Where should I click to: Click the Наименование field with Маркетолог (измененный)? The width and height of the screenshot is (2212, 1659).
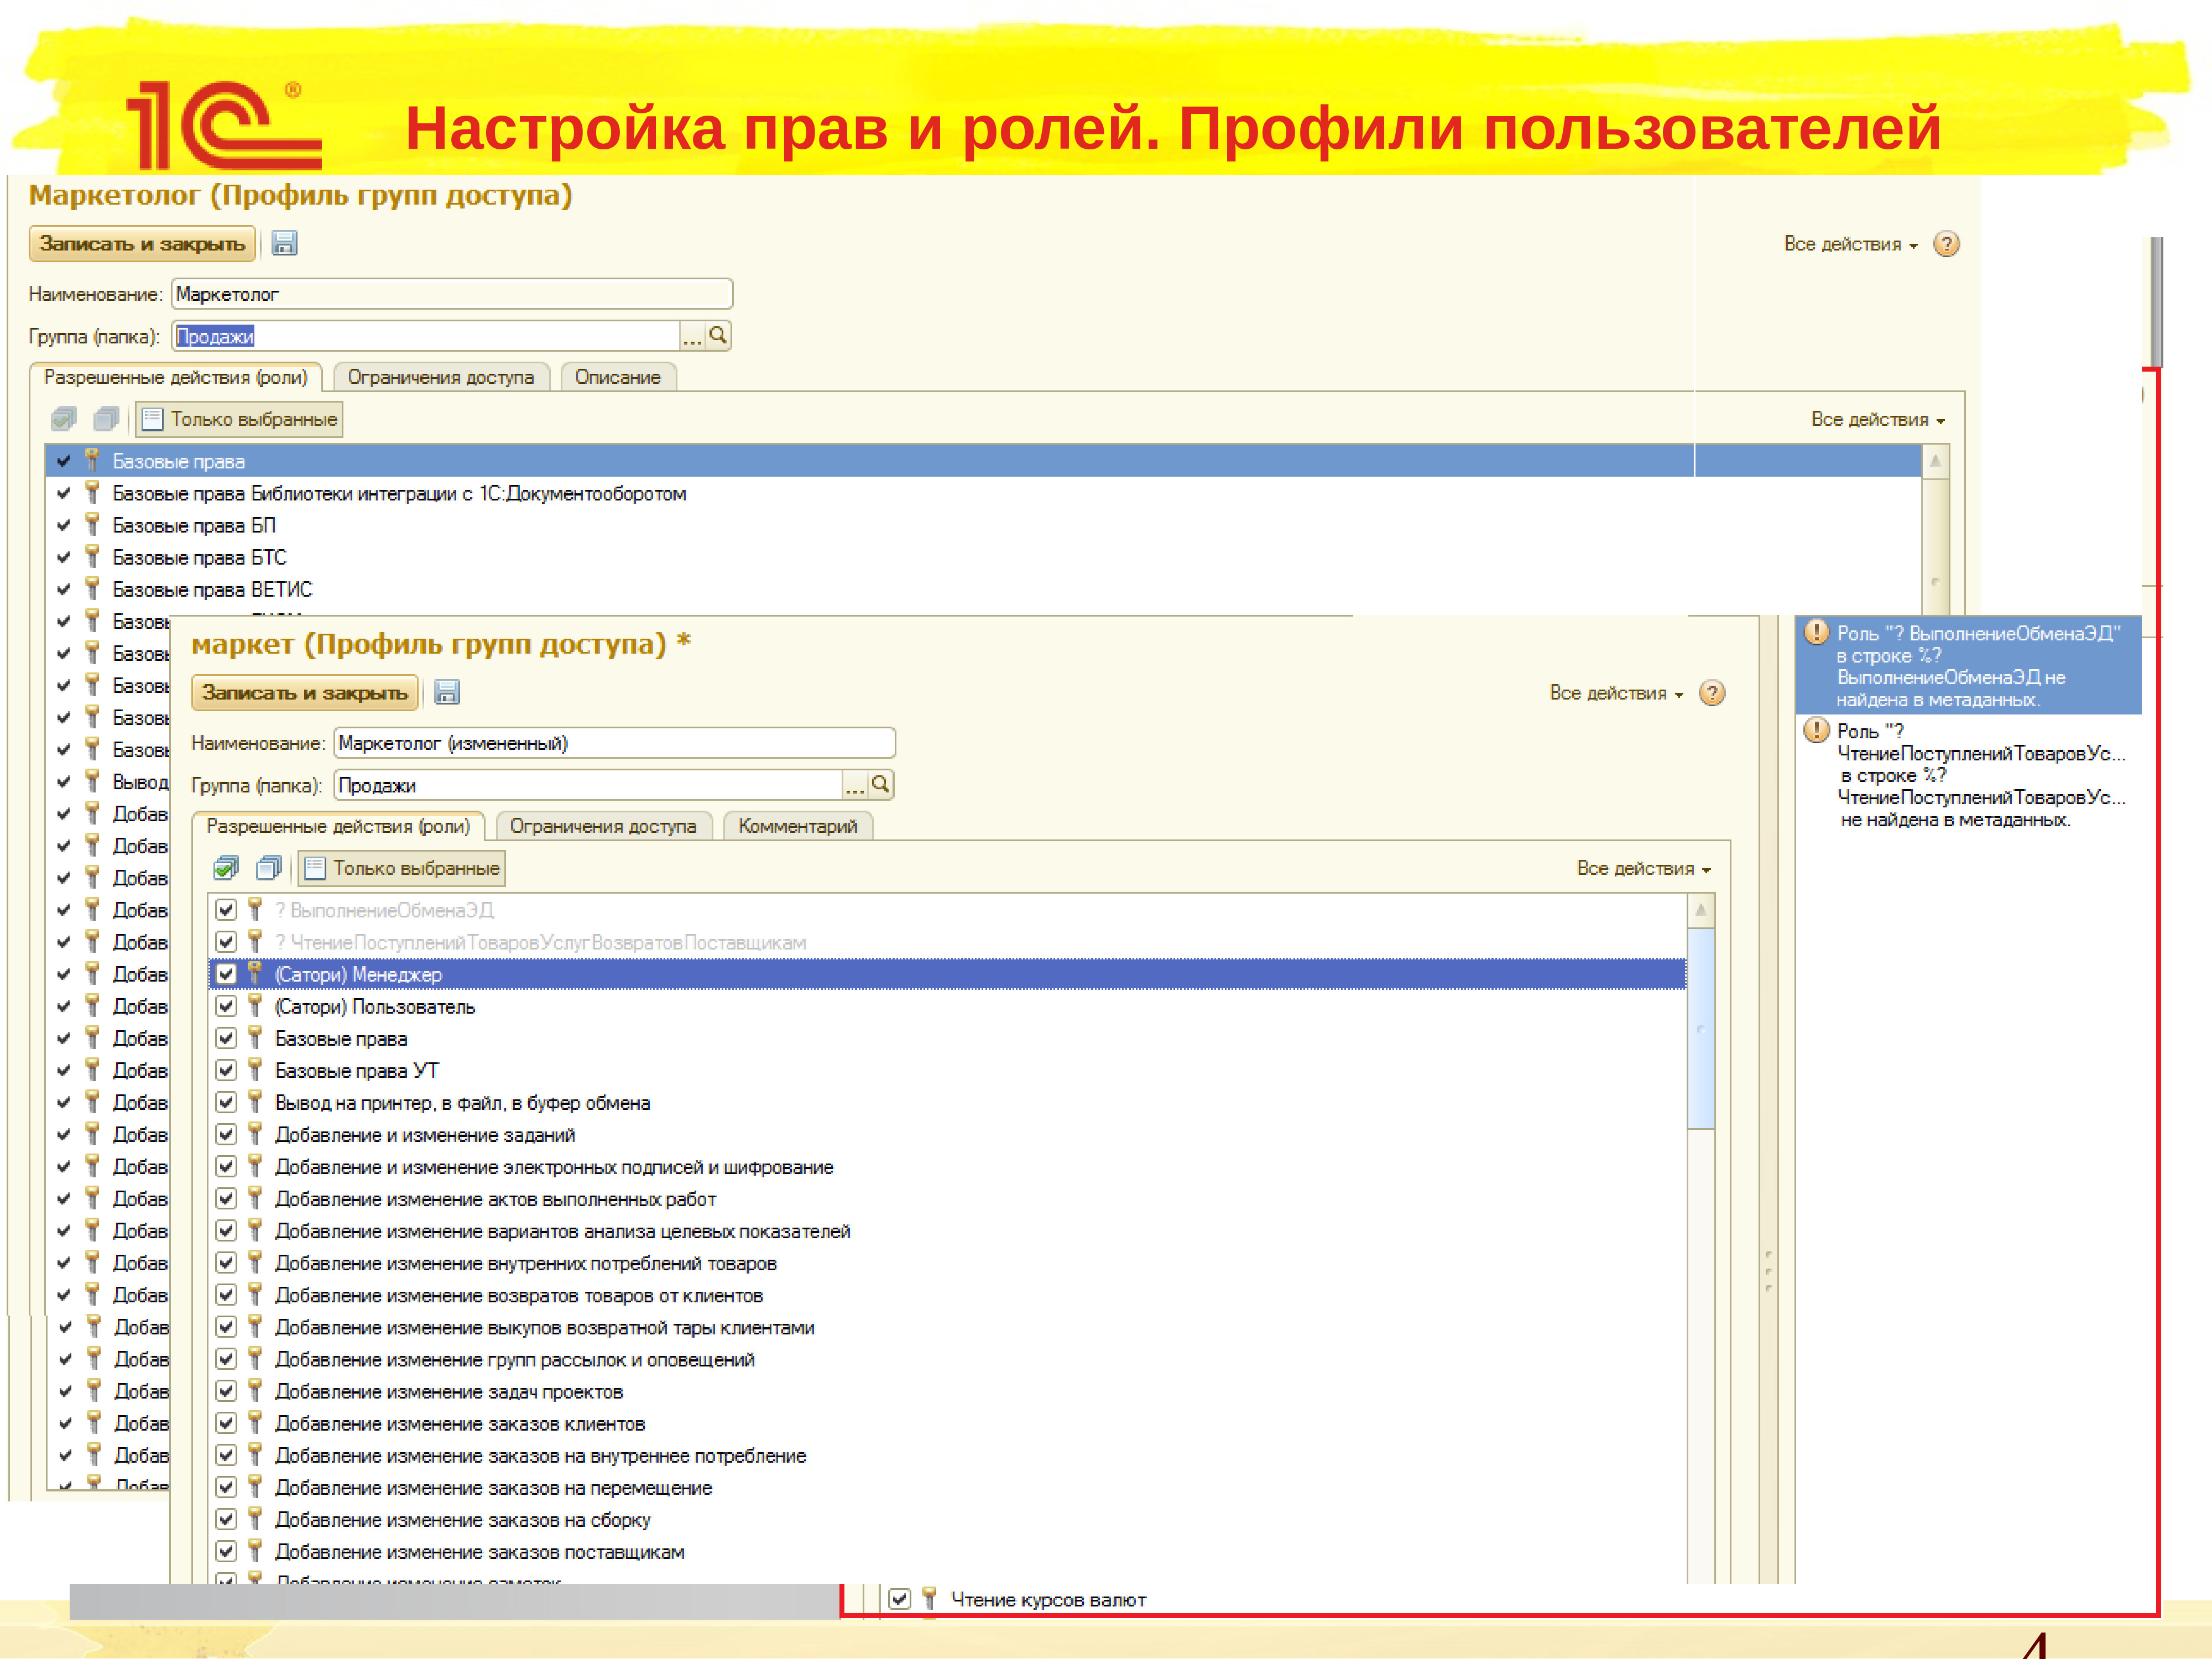[613, 743]
